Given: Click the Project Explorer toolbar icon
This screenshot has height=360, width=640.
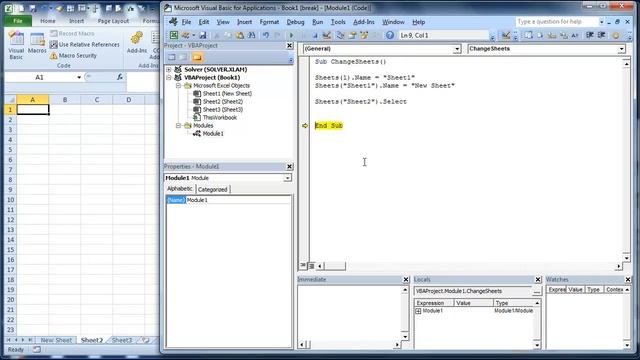Looking at the screenshot, I should [340, 36].
